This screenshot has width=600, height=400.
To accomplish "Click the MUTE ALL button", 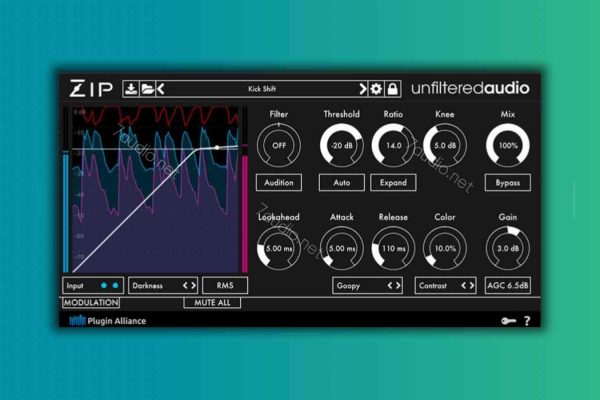I will pos(212,303).
